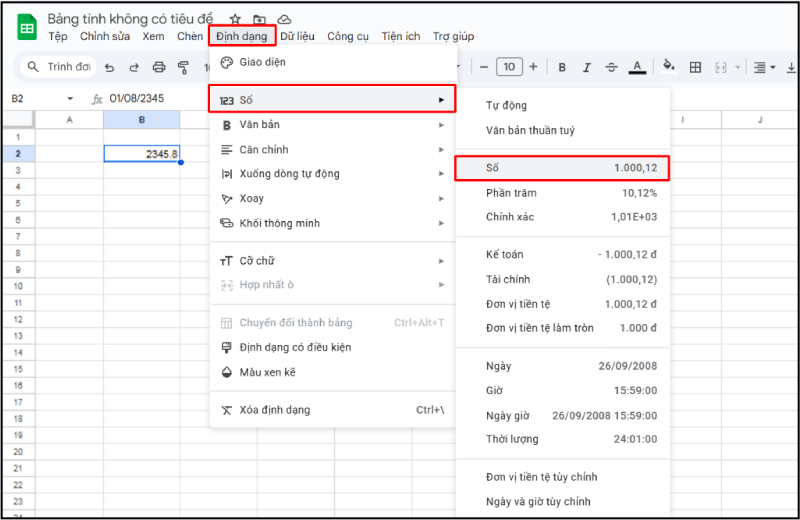
Task: Open the text color picker
Action: [637, 67]
